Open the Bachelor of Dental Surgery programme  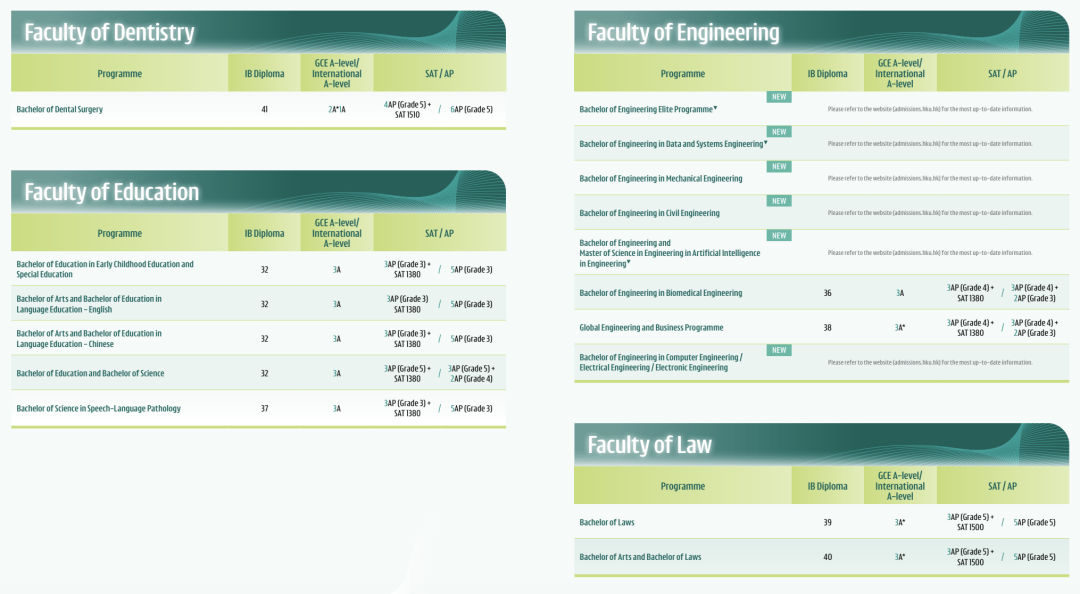(60, 109)
